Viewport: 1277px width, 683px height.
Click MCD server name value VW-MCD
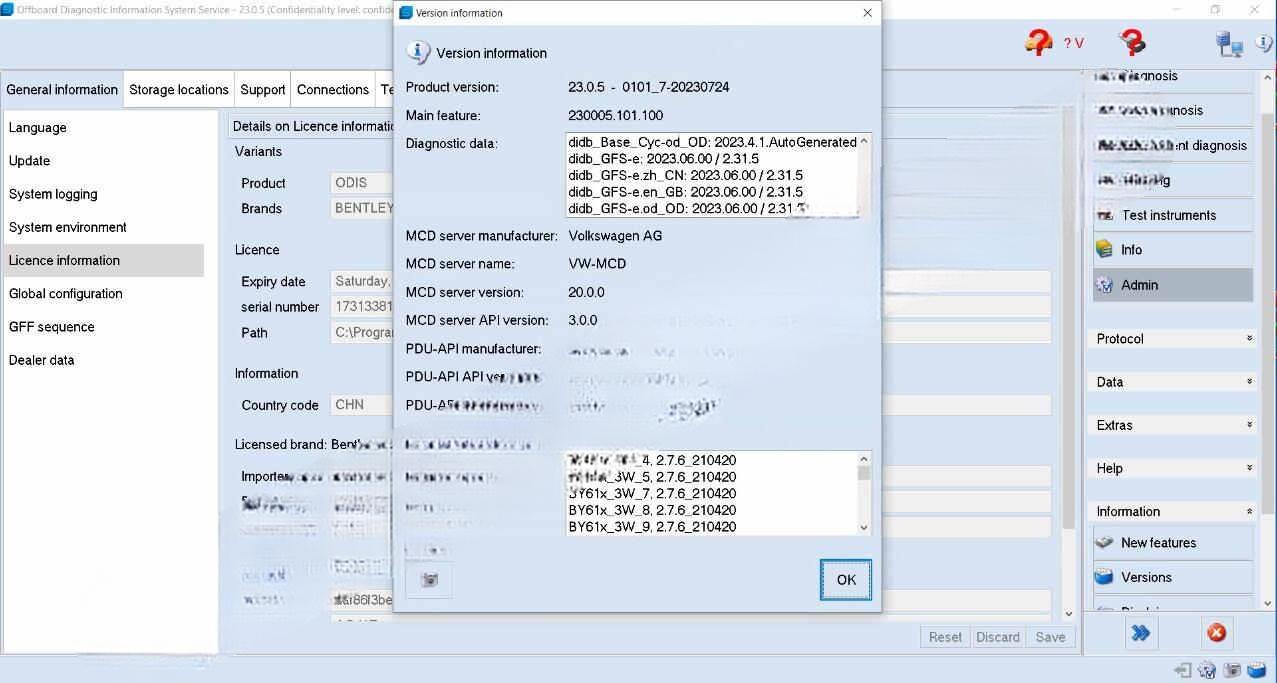coord(597,264)
